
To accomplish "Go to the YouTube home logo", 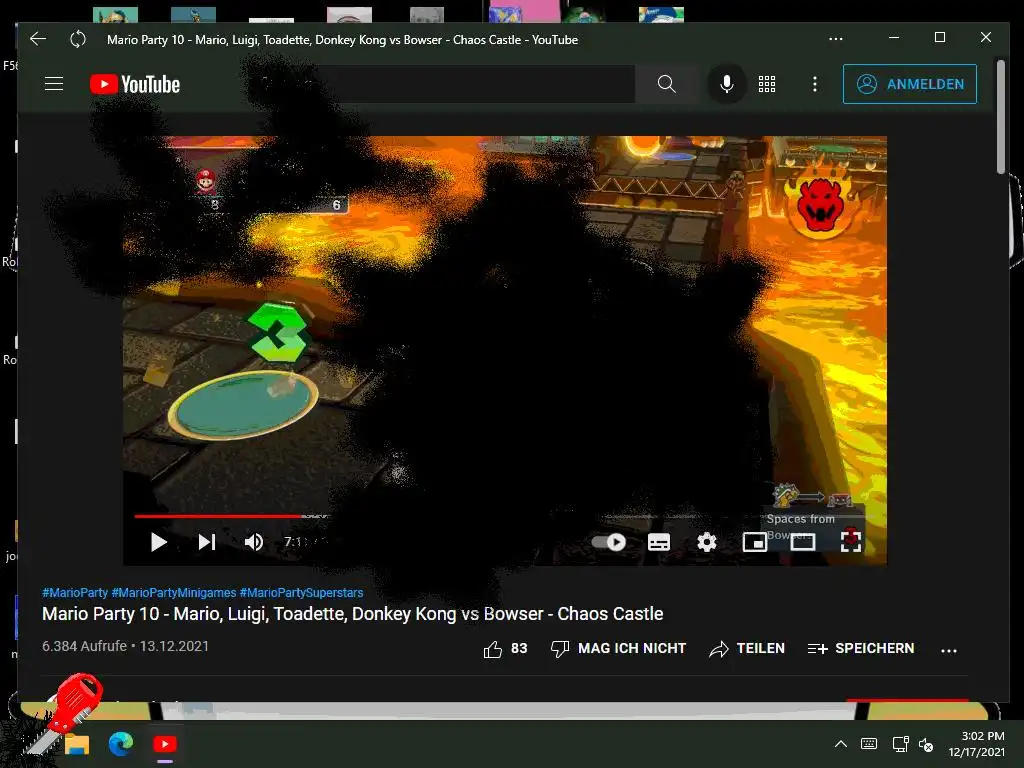I will [135, 84].
